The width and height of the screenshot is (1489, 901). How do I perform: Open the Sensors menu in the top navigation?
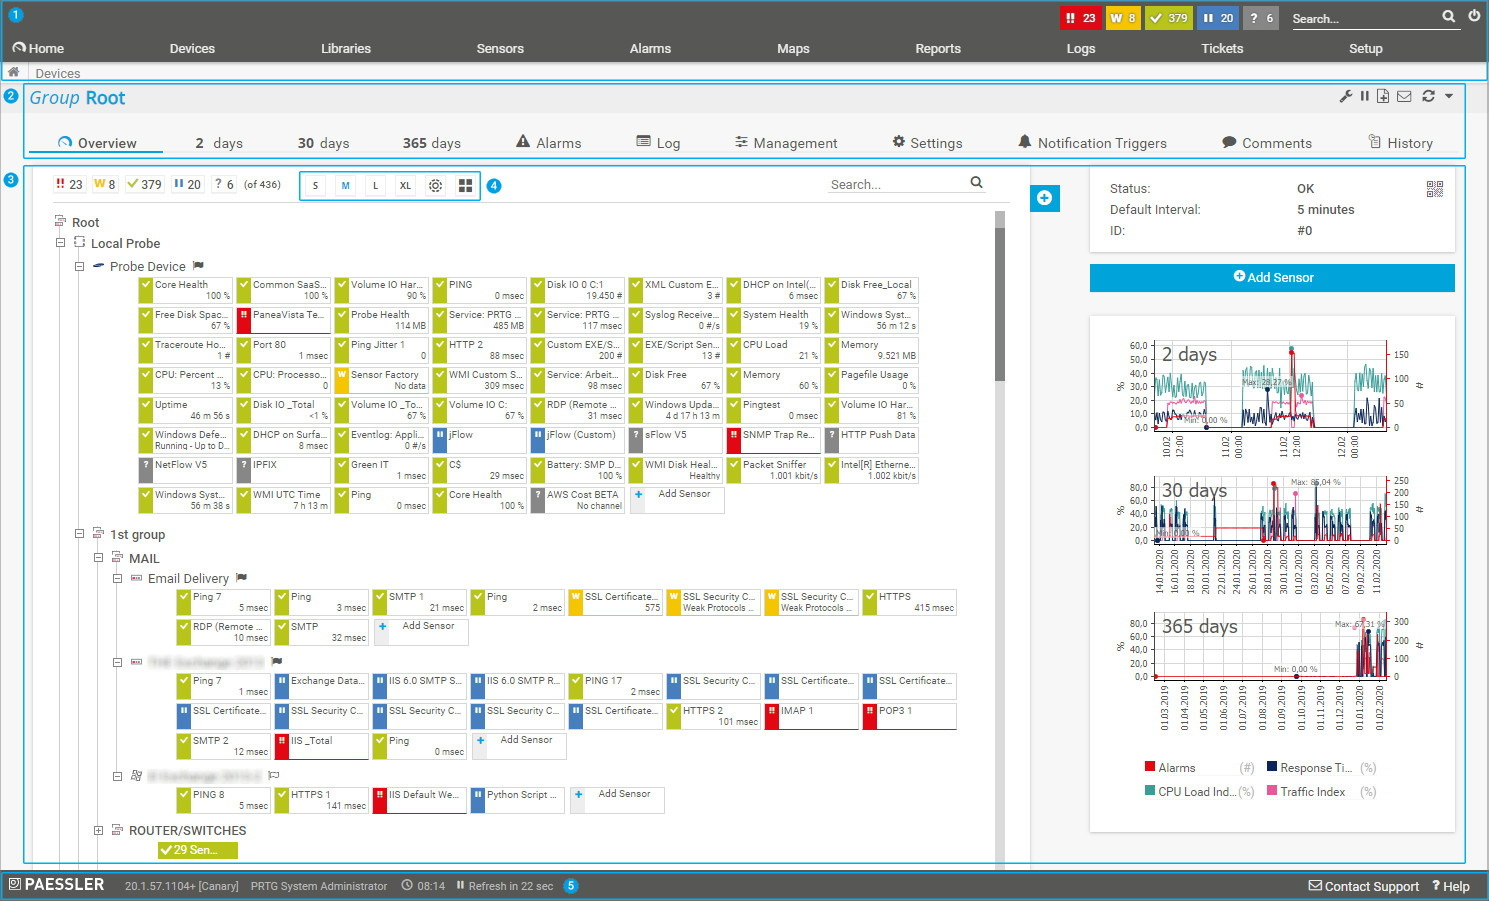coord(500,48)
